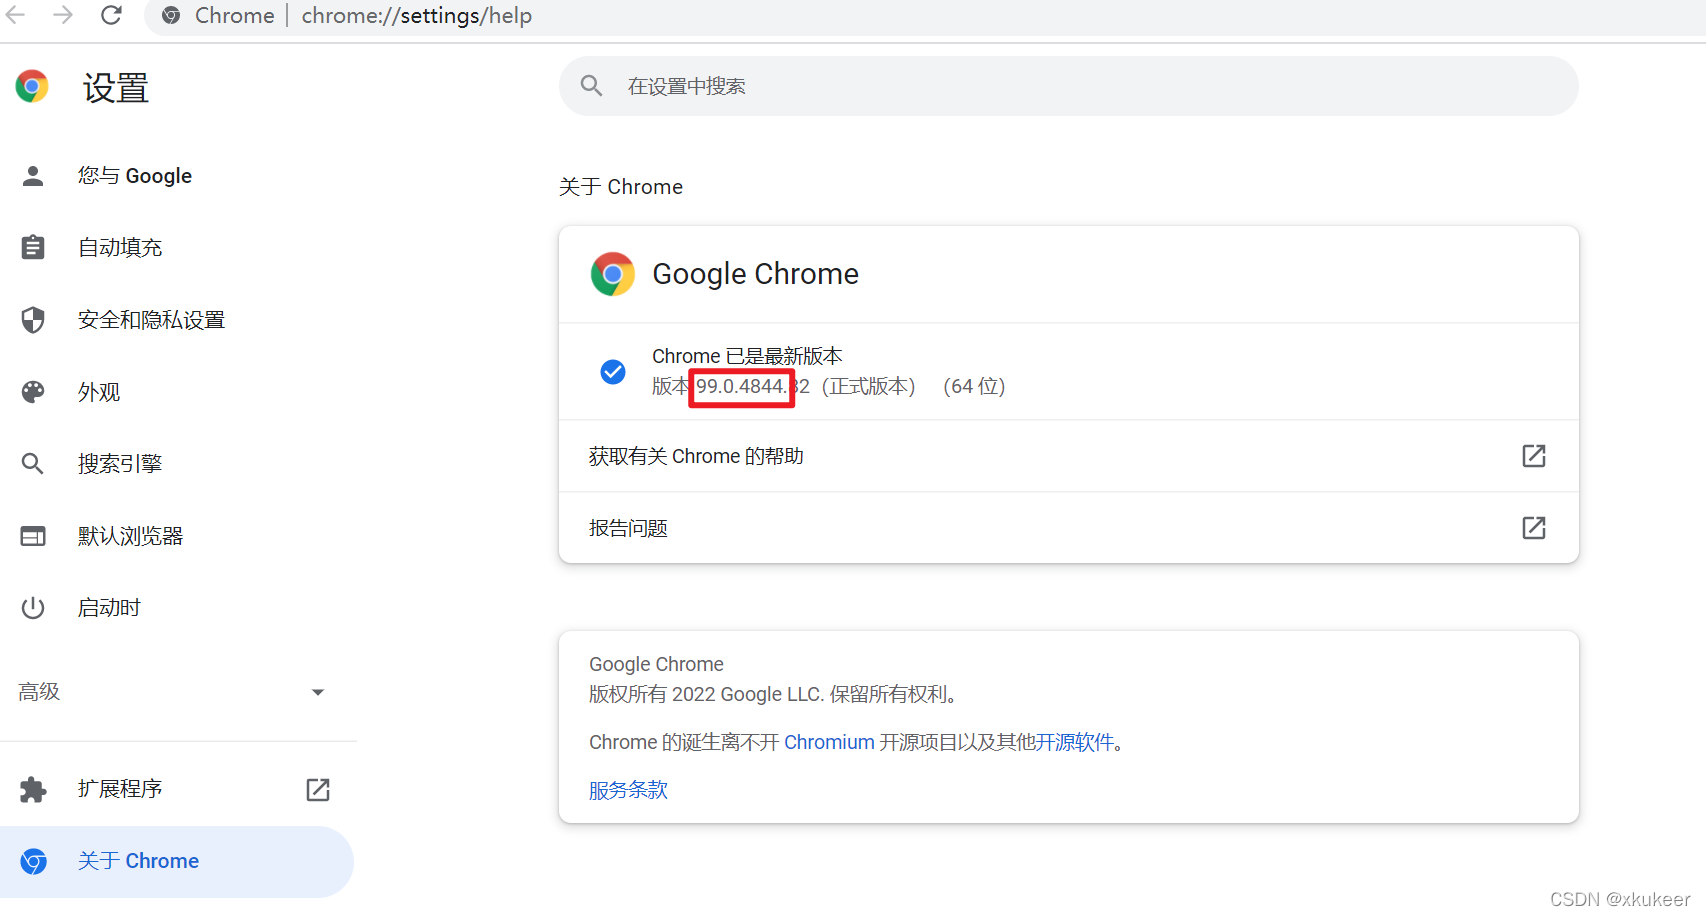Screen dimensions: 1706x916
Task: Click the person icon for 您与 Google
Action: tap(33, 176)
